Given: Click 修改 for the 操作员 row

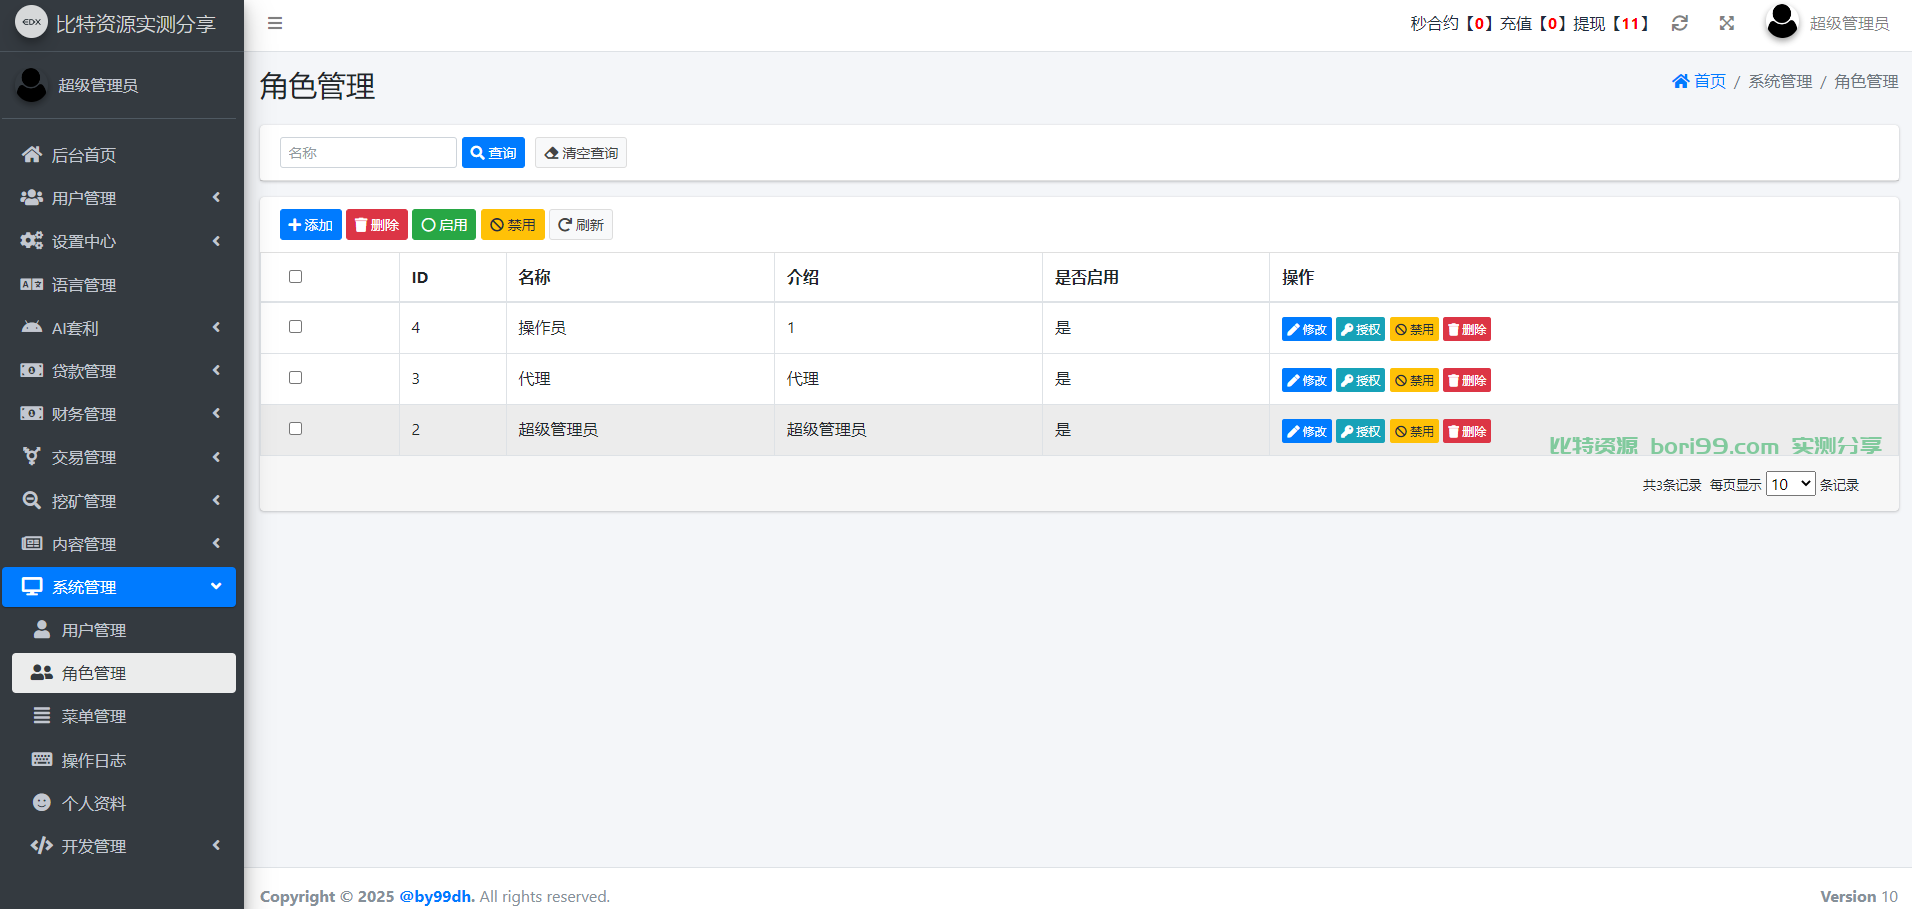Looking at the screenshot, I should [1307, 329].
